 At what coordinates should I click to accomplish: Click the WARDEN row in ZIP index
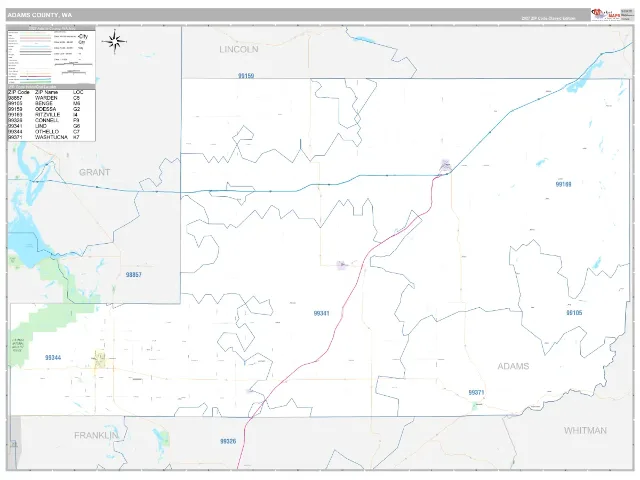tap(51, 98)
